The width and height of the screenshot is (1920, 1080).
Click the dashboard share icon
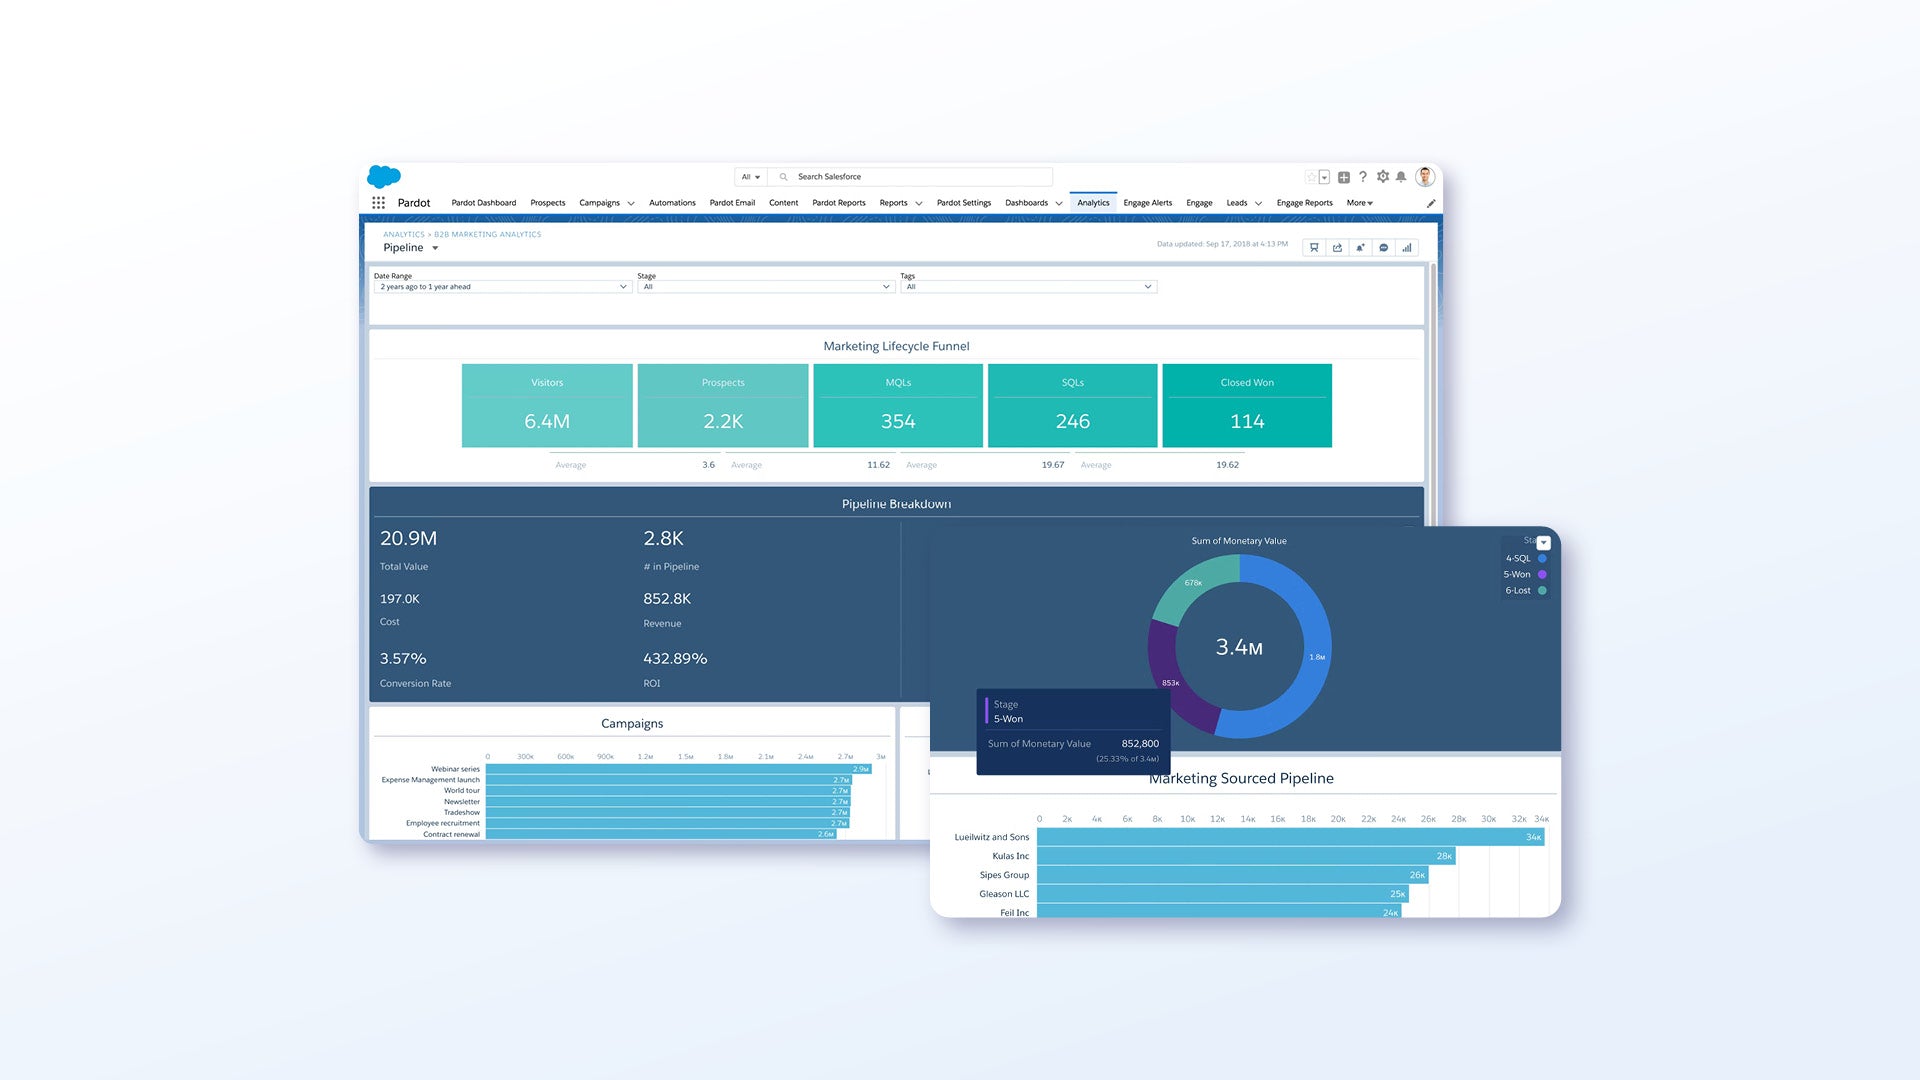[1337, 248]
